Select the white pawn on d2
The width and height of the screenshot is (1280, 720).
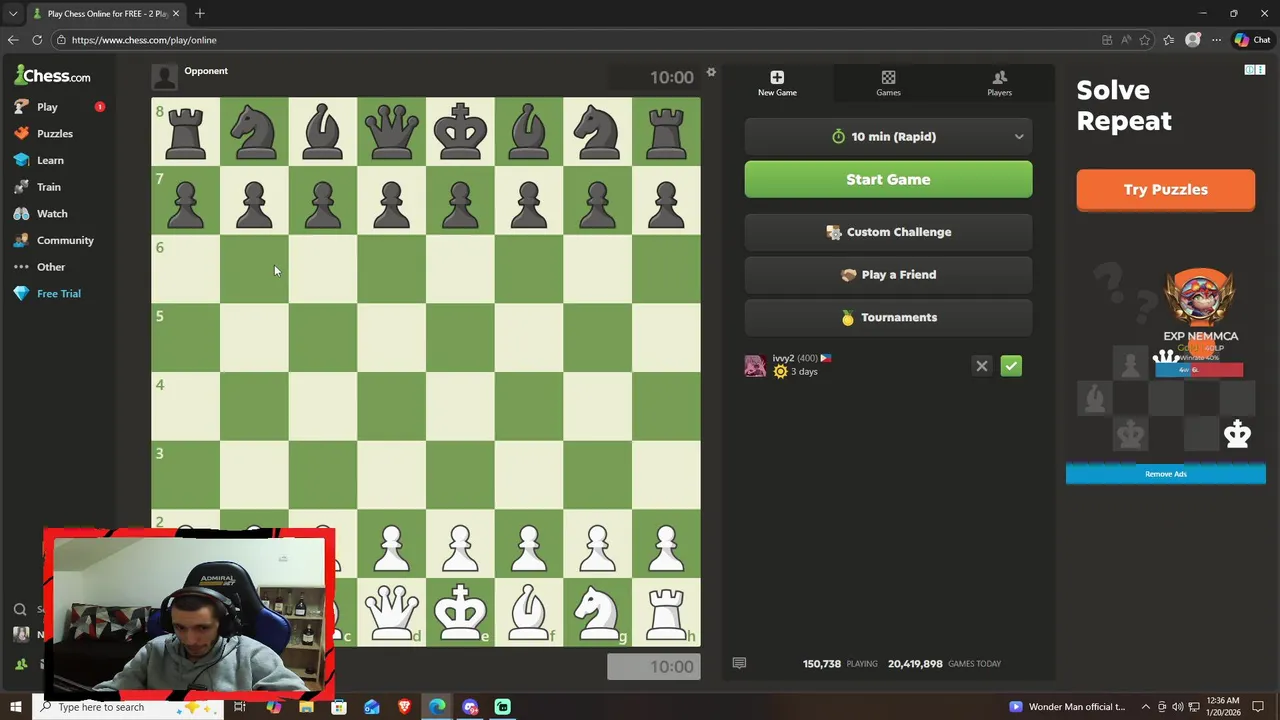pyautogui.click(x=392, y=544)
